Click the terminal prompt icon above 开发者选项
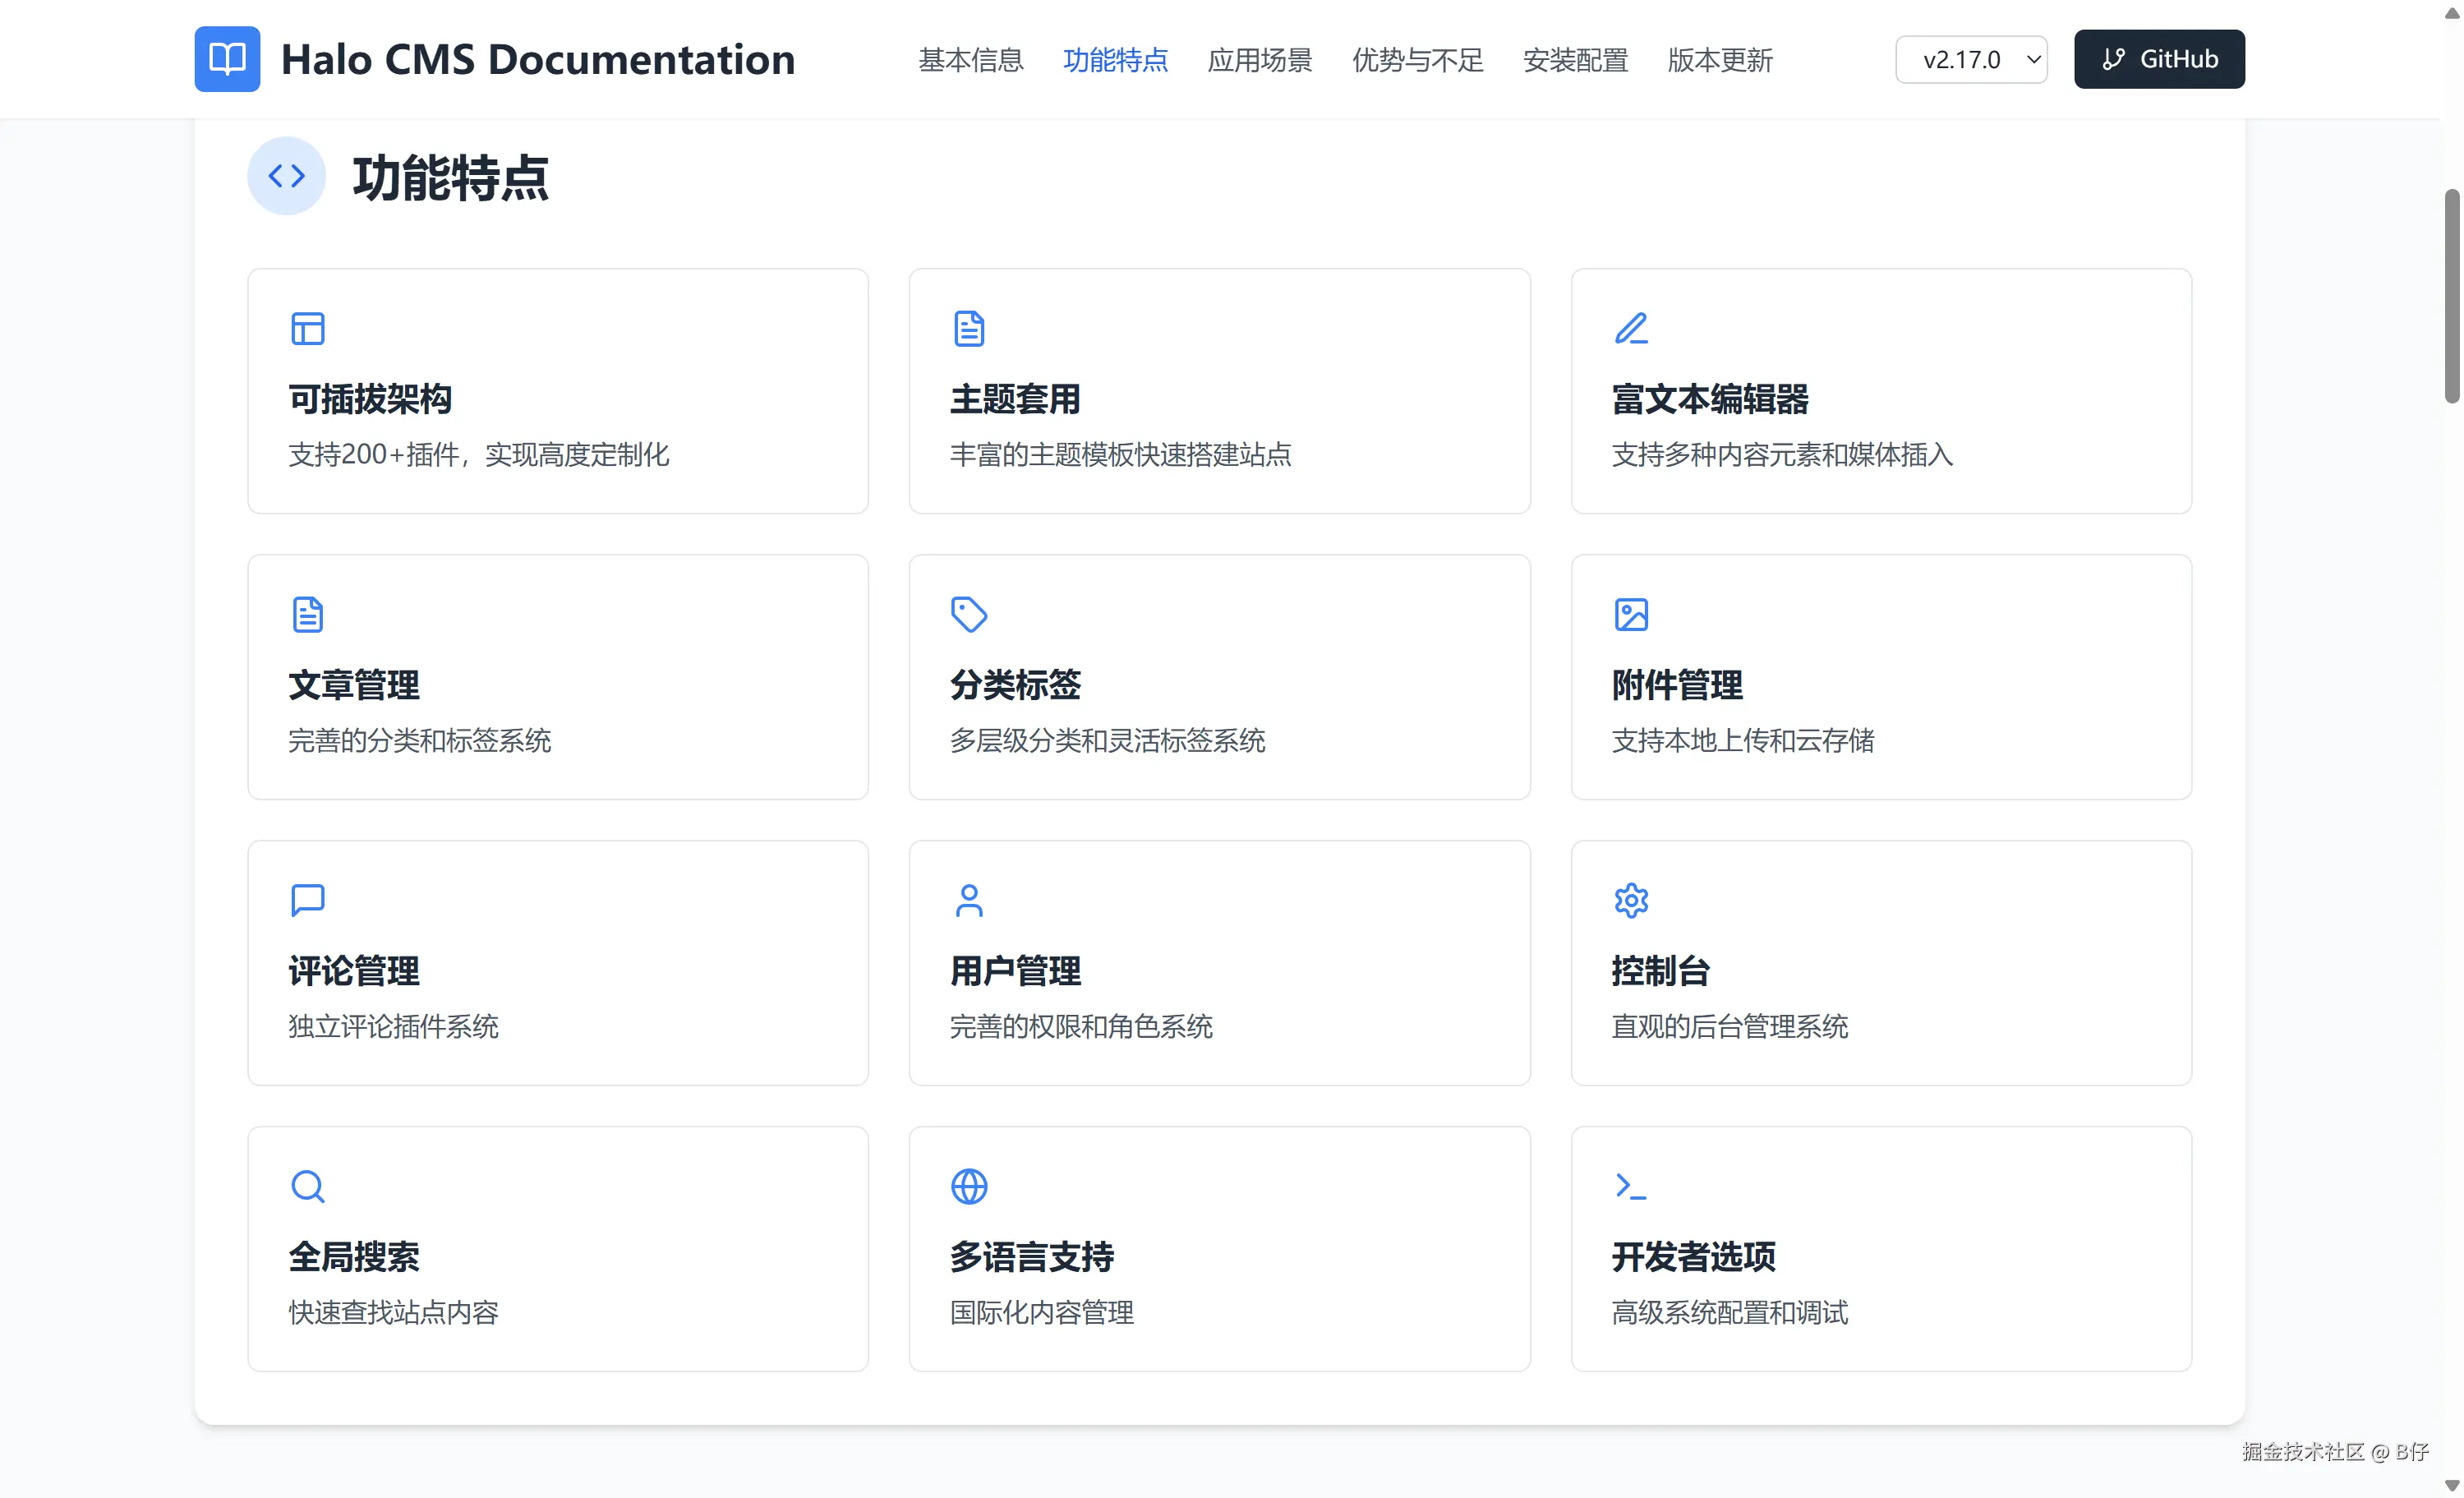 (1631, 1186)
